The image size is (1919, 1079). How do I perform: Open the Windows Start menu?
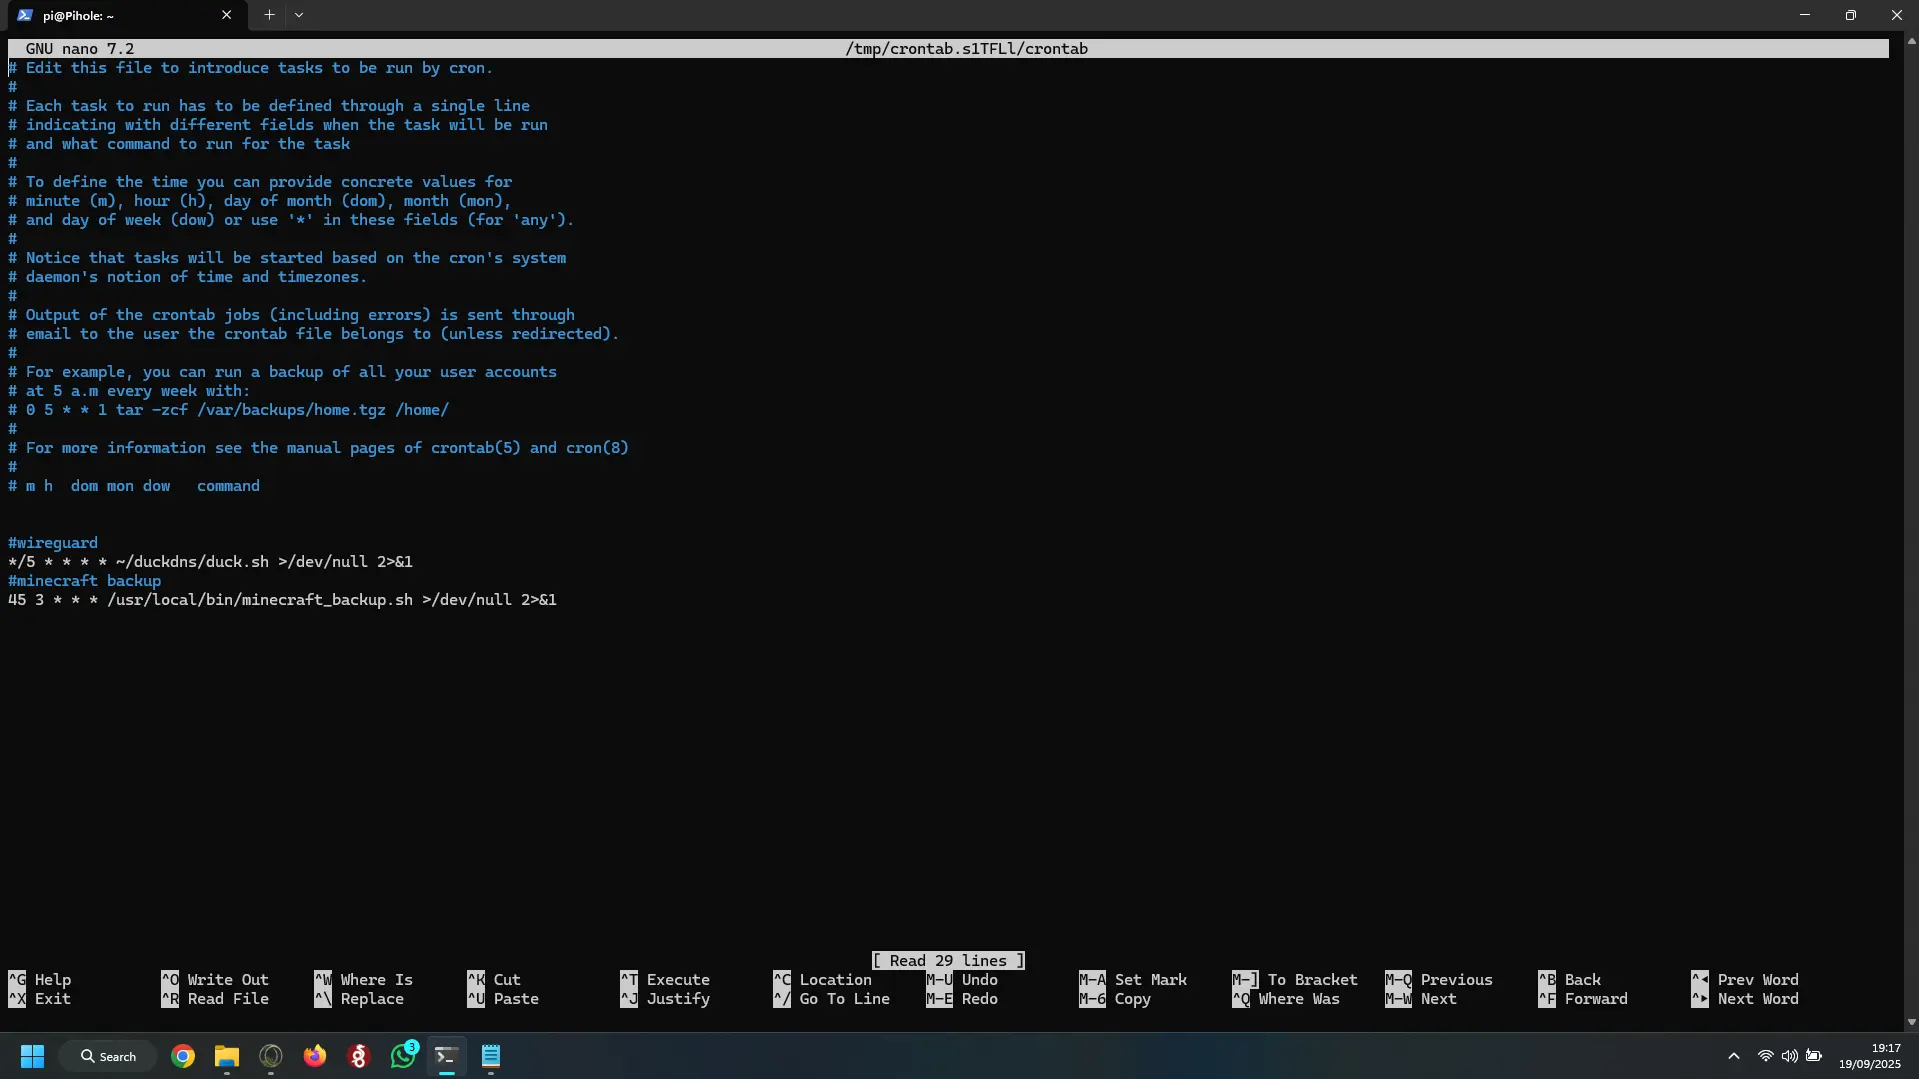tap(31, 1056)
